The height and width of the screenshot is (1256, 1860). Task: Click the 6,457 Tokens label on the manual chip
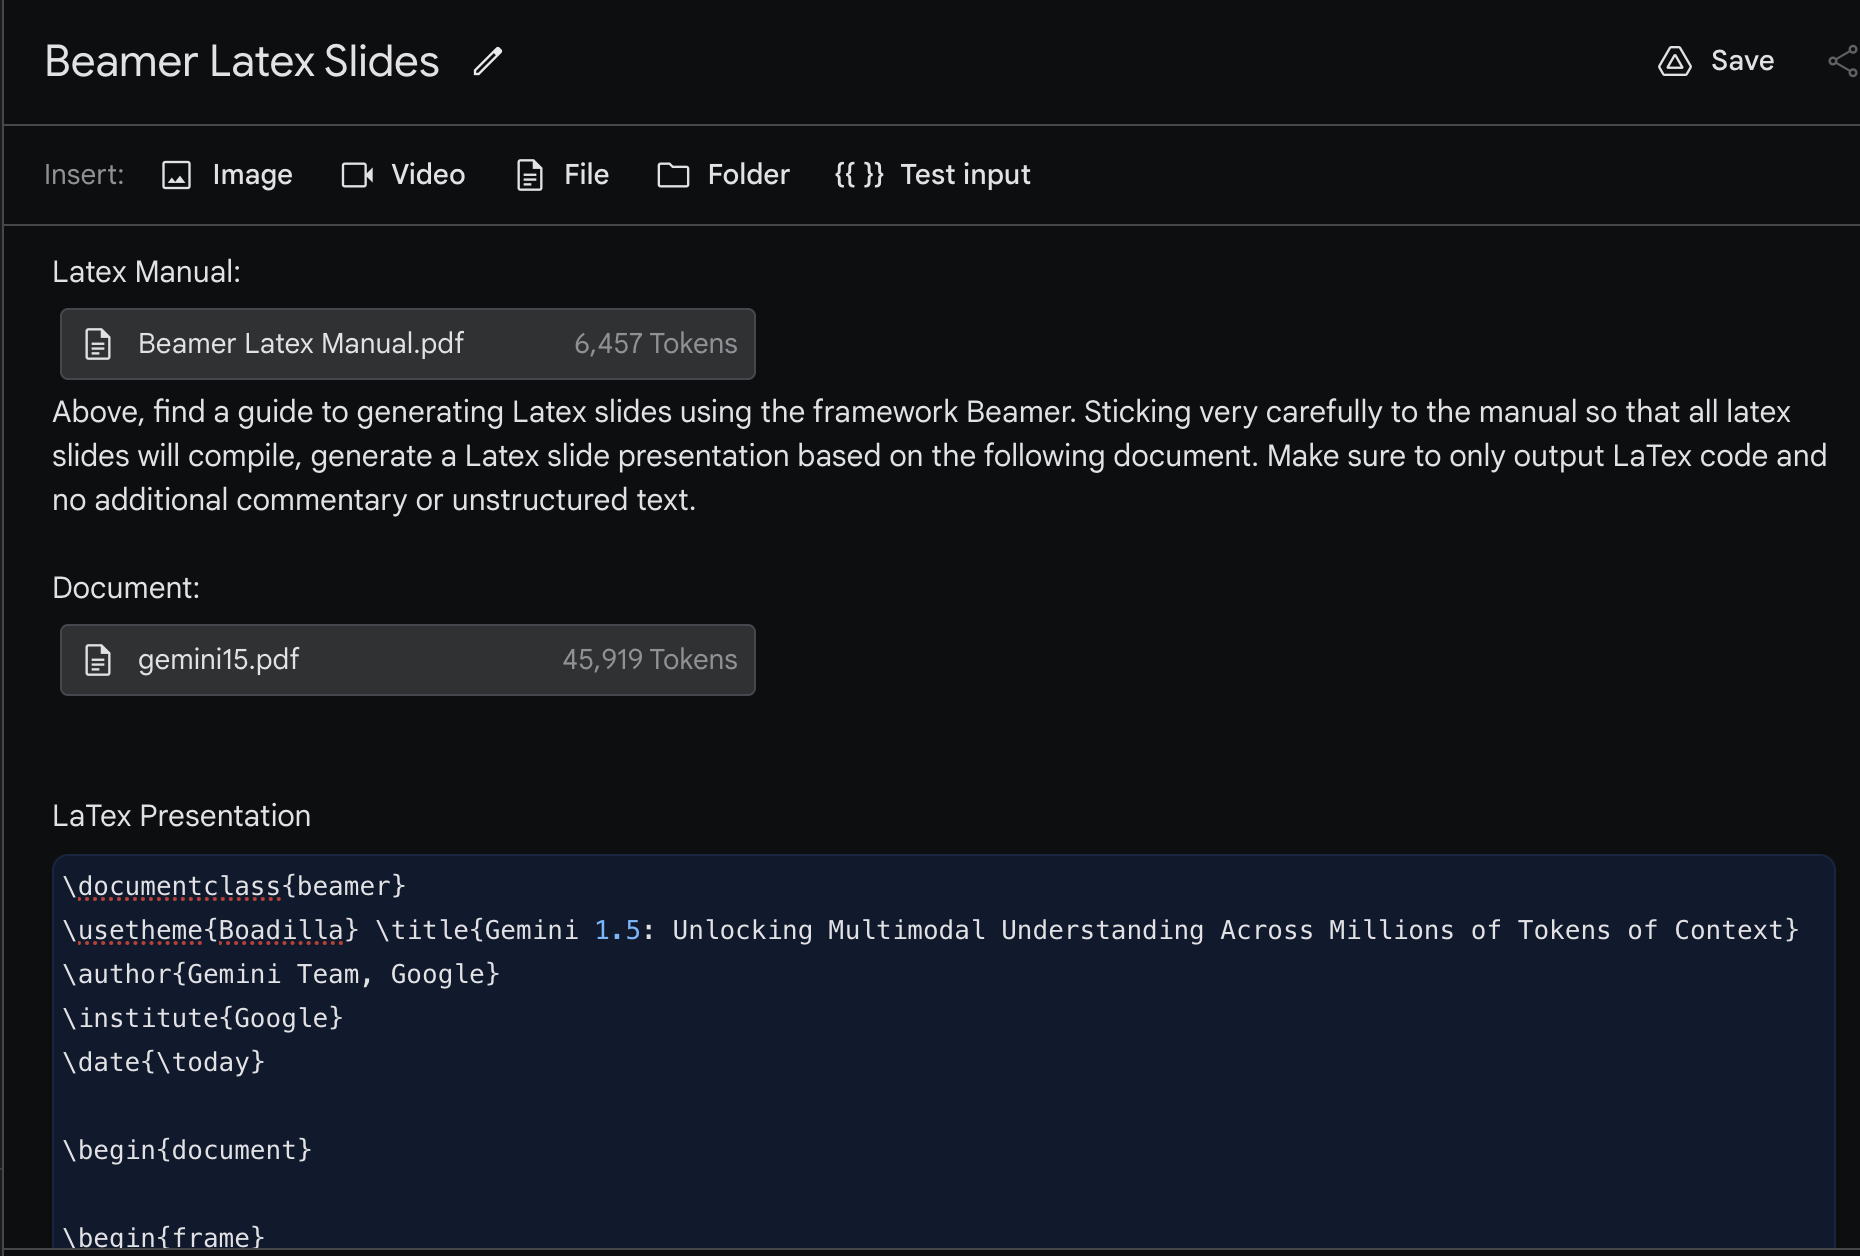coord(655,344)
